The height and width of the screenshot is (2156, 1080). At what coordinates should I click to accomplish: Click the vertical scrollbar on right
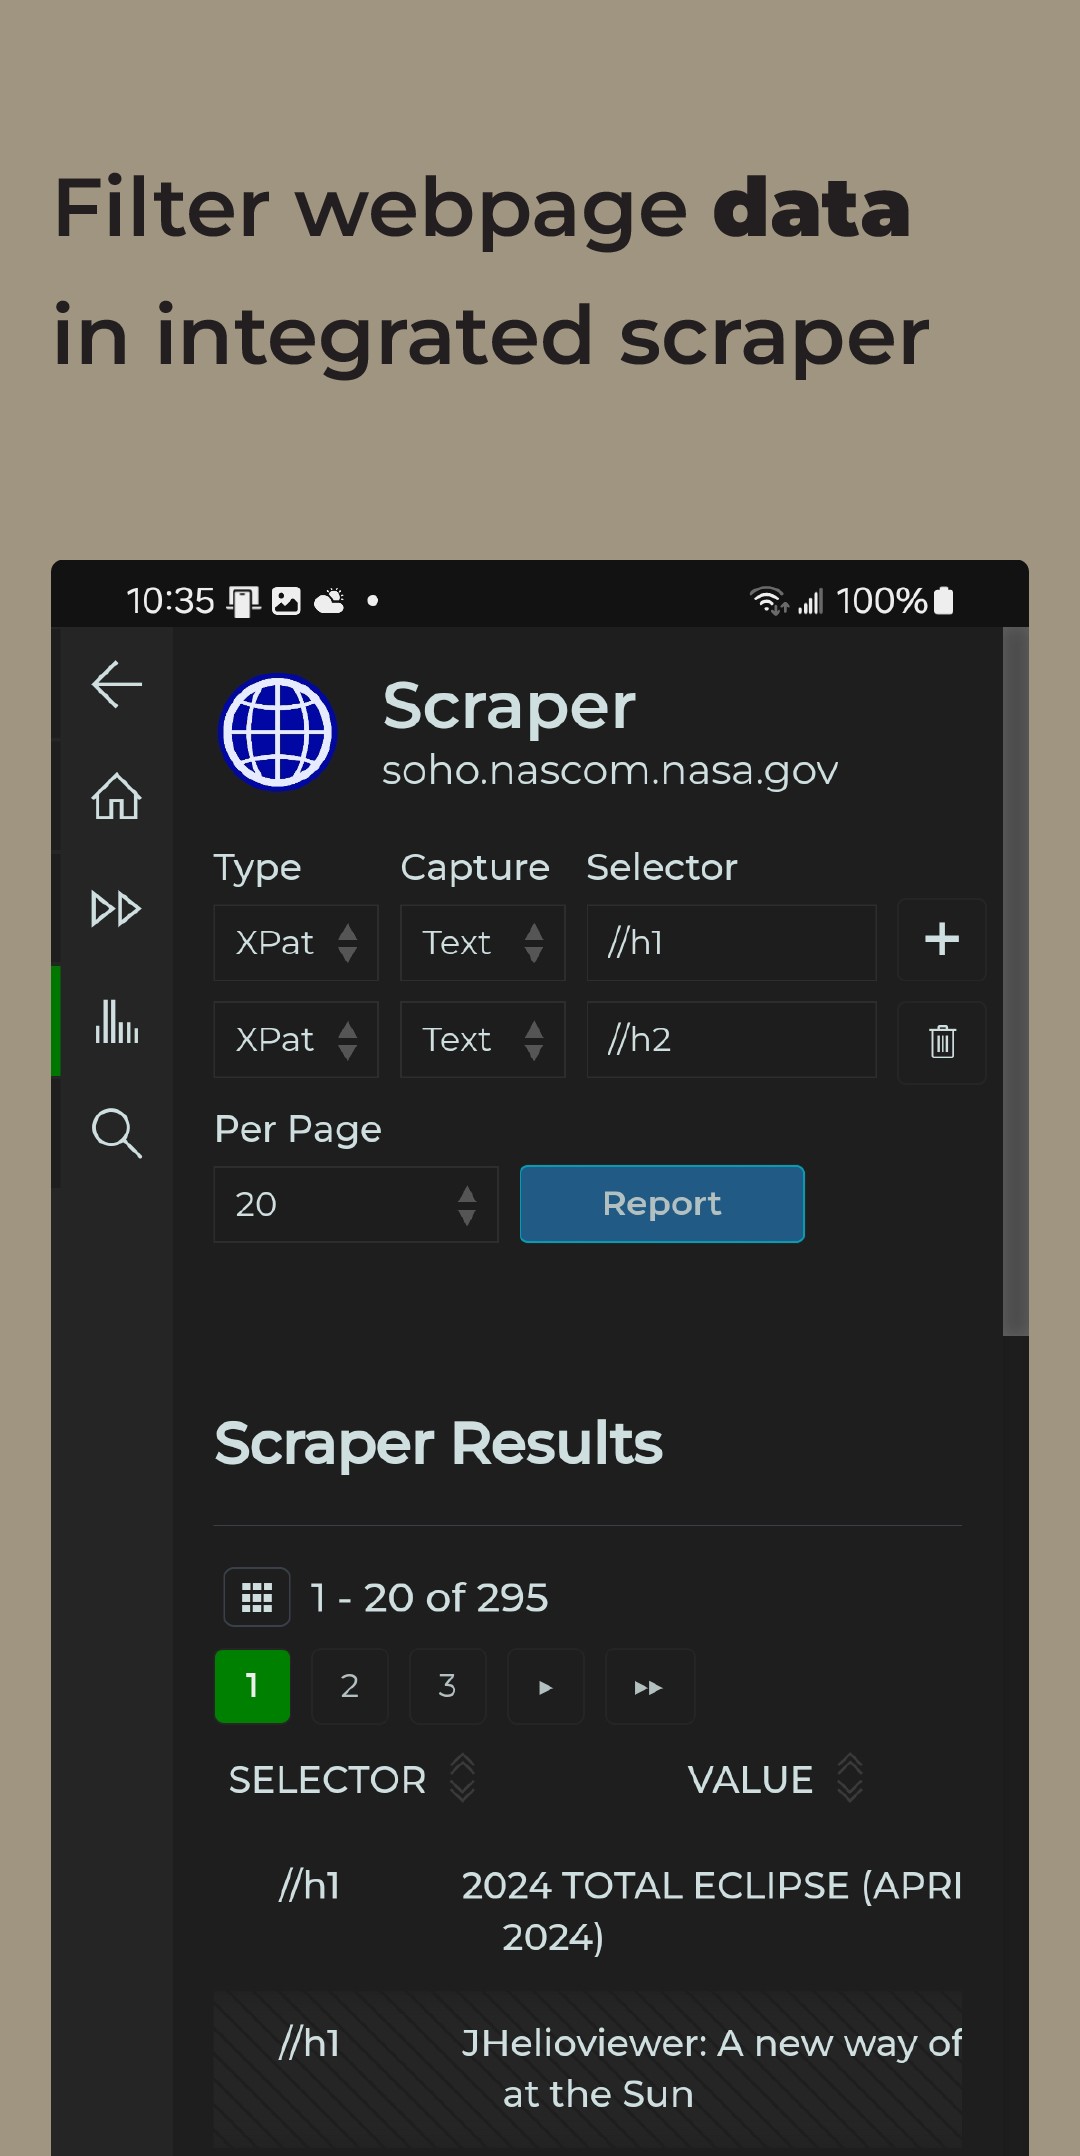(1015, 980)
